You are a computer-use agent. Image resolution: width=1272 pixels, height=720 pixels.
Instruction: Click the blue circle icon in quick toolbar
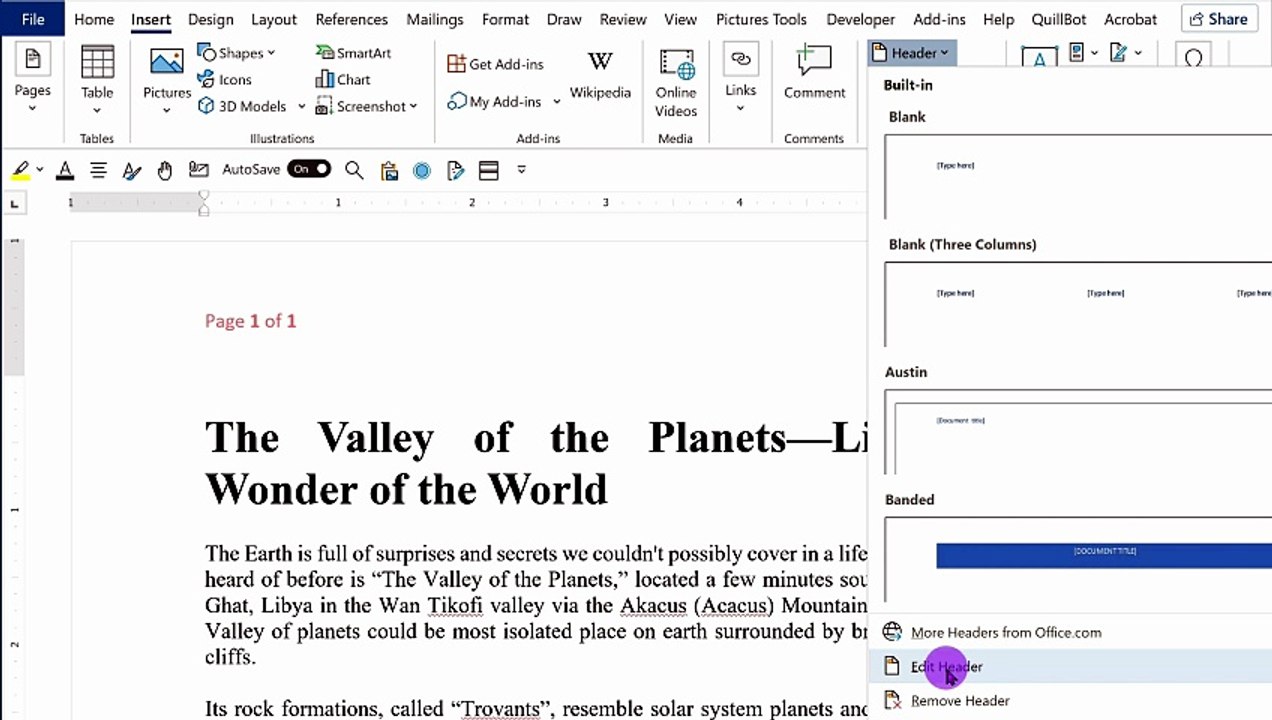coord(422,171)
